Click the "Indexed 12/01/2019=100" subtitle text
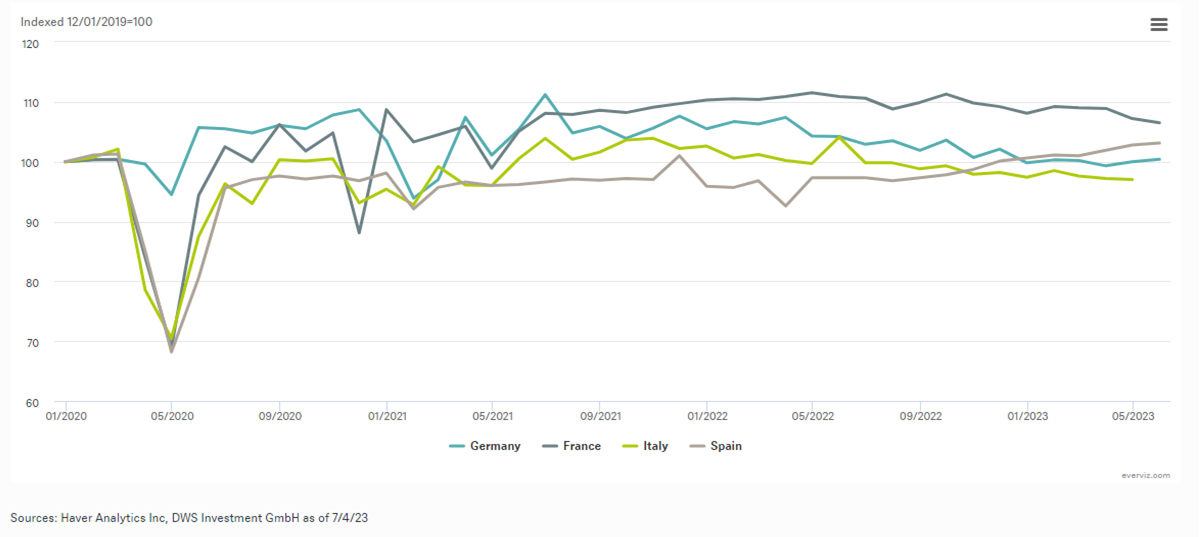 click(87, 21)
